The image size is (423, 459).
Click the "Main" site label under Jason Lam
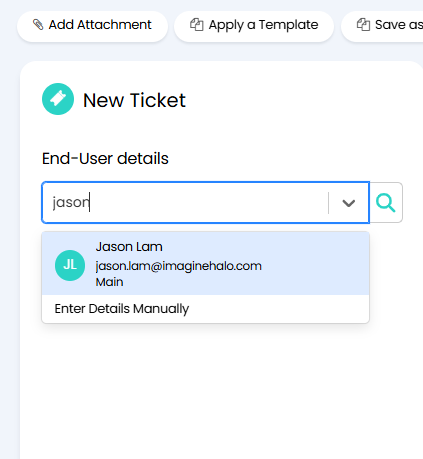tap(109, 282)
